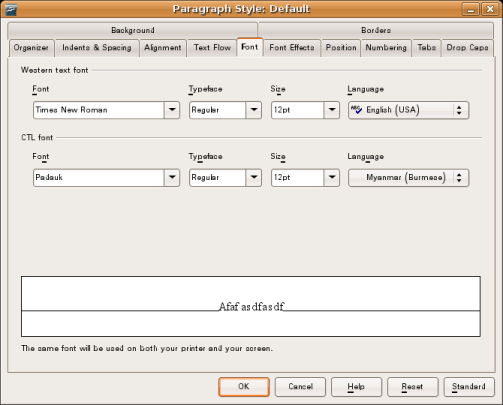503x405 pixels.
Task: Expand the CTL font Size dropdown
Action: coord(332,177)
